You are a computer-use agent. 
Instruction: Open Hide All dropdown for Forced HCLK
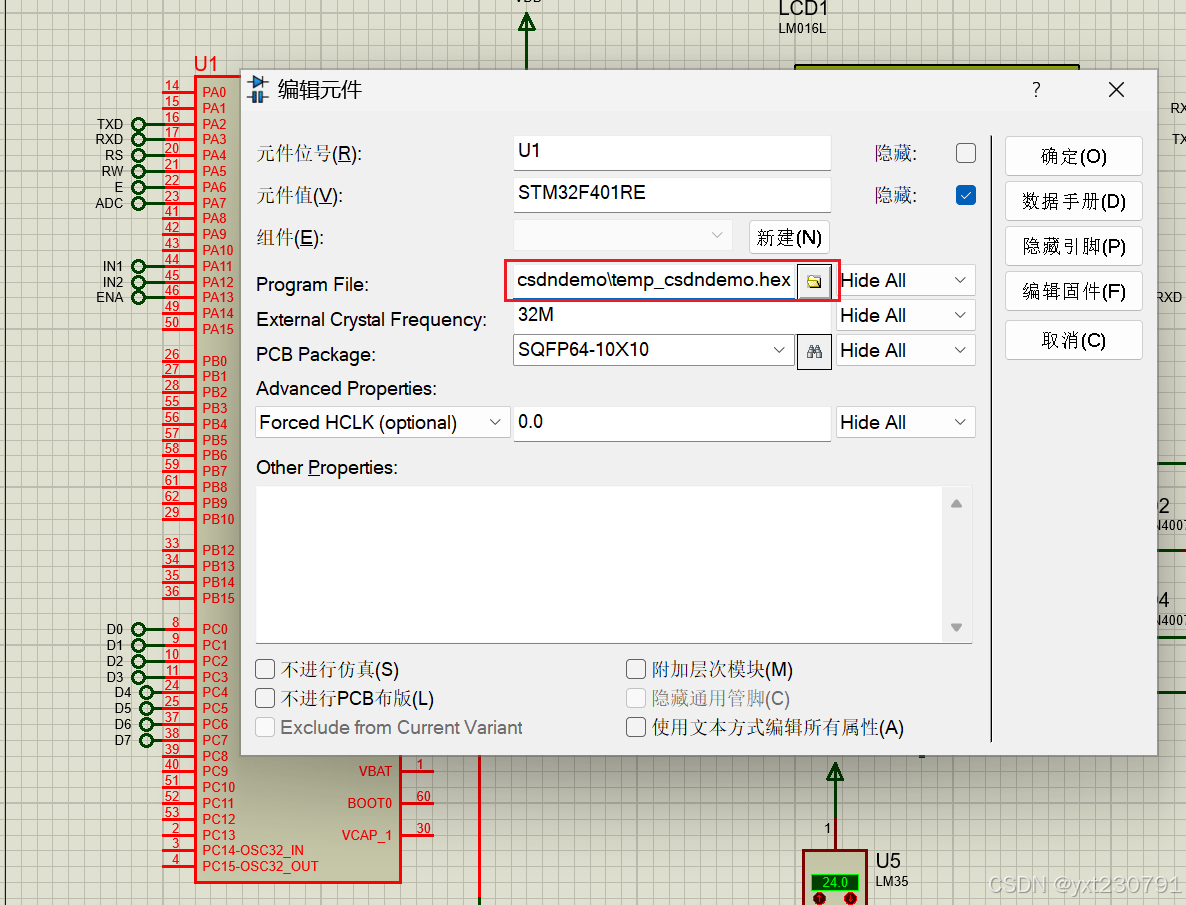pyautogui.click(x=905, y=422)
